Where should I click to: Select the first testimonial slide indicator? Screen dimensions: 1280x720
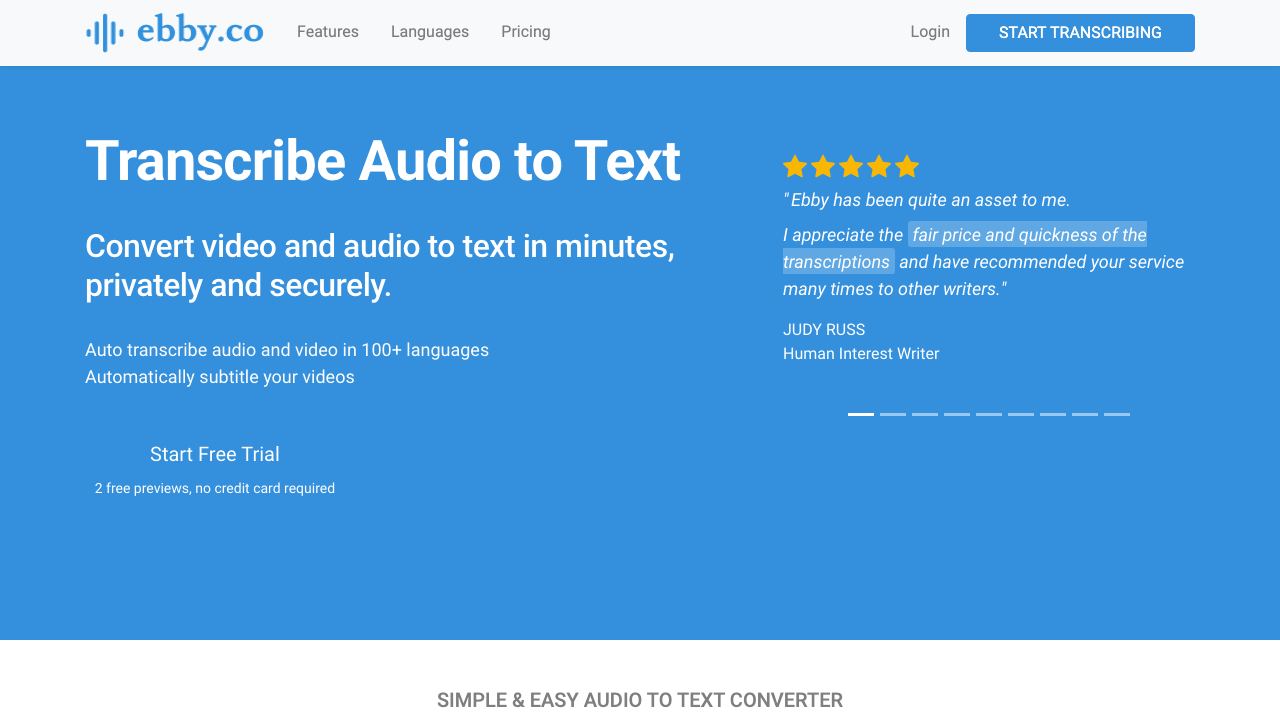point(861,414)
